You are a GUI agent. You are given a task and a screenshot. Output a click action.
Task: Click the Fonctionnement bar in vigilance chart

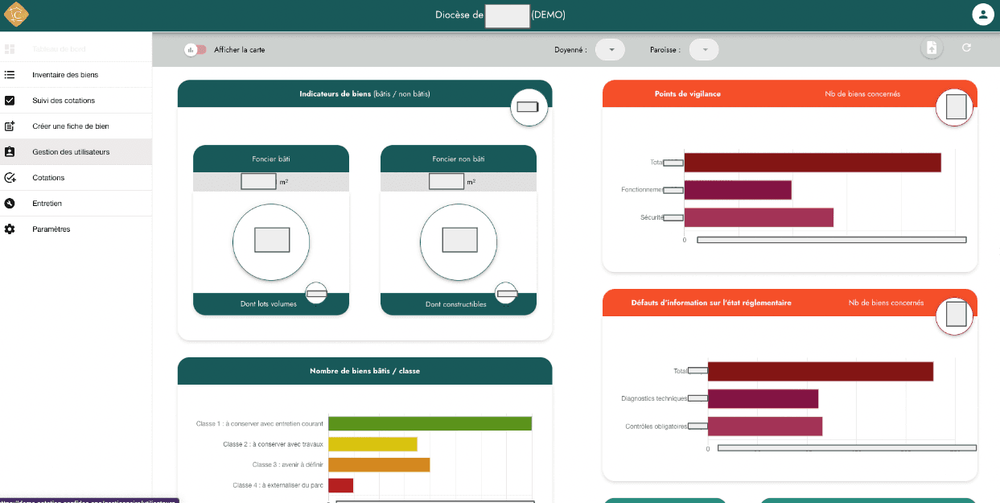pyautogui.click(x=738, y=190)
